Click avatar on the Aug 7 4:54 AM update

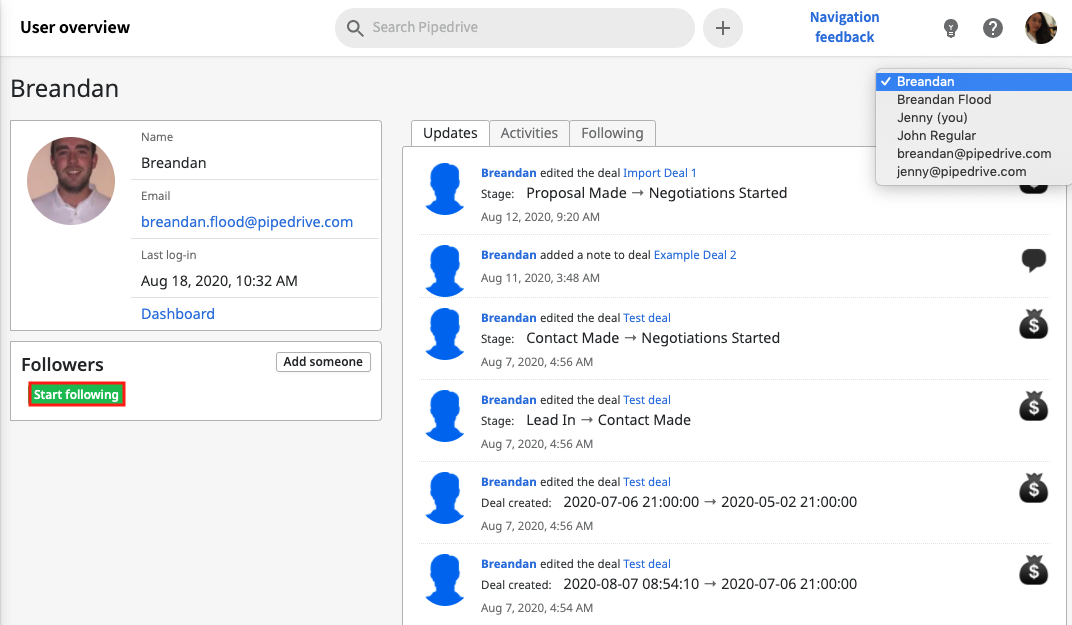click(445, 580)
